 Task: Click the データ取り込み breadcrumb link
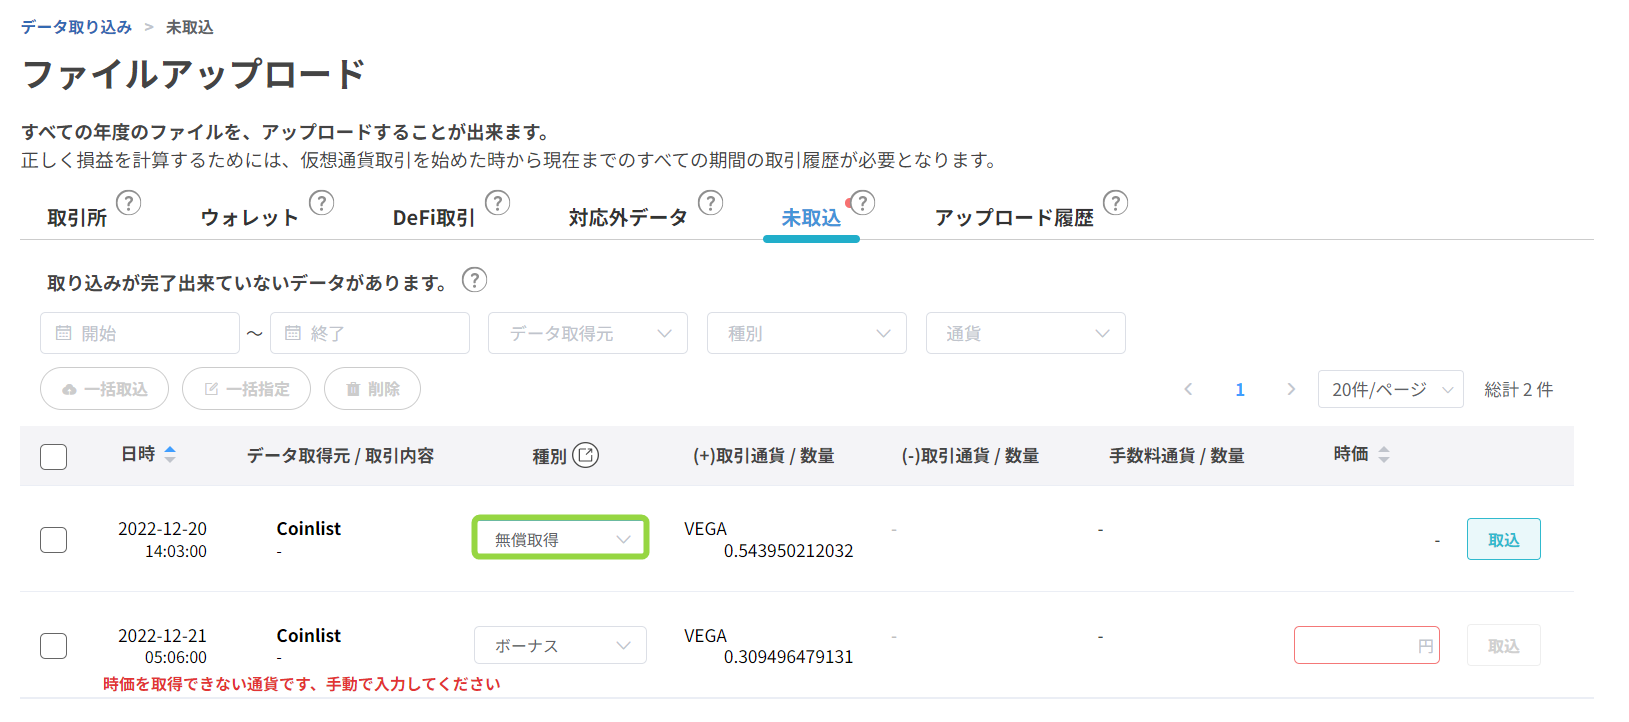tap(76, 27)
